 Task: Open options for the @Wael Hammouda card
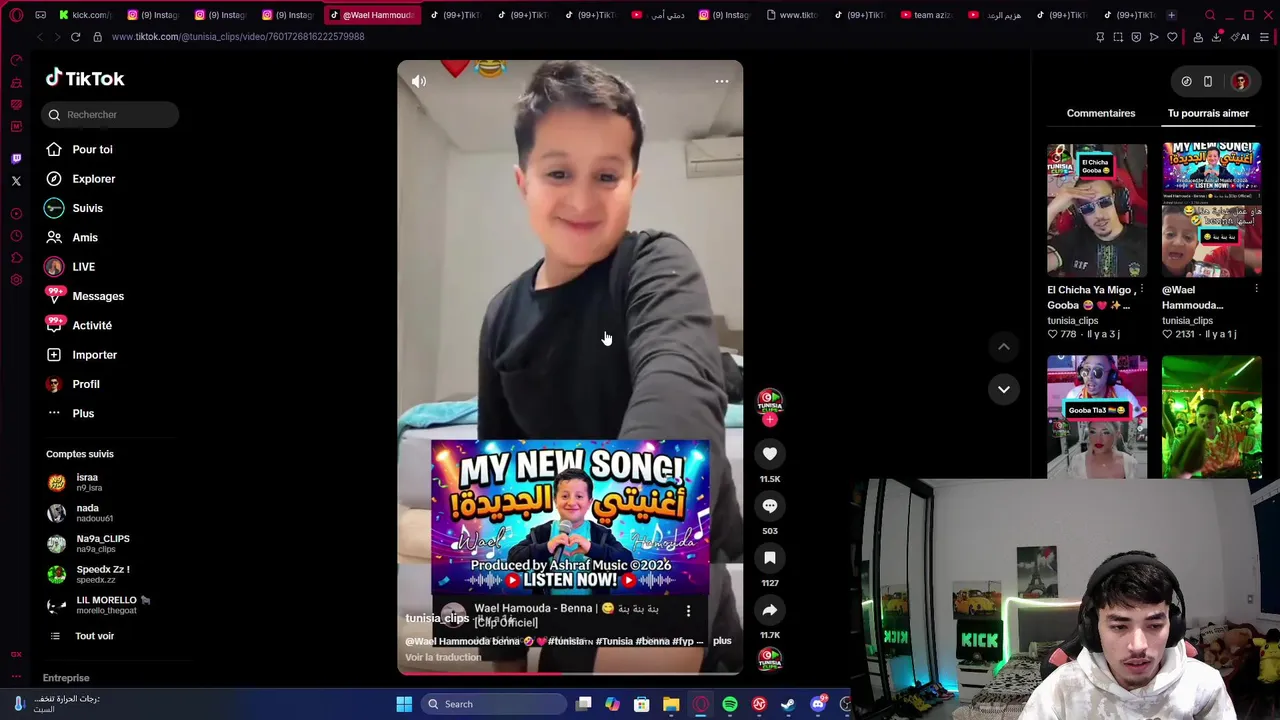pos(1256,290)
